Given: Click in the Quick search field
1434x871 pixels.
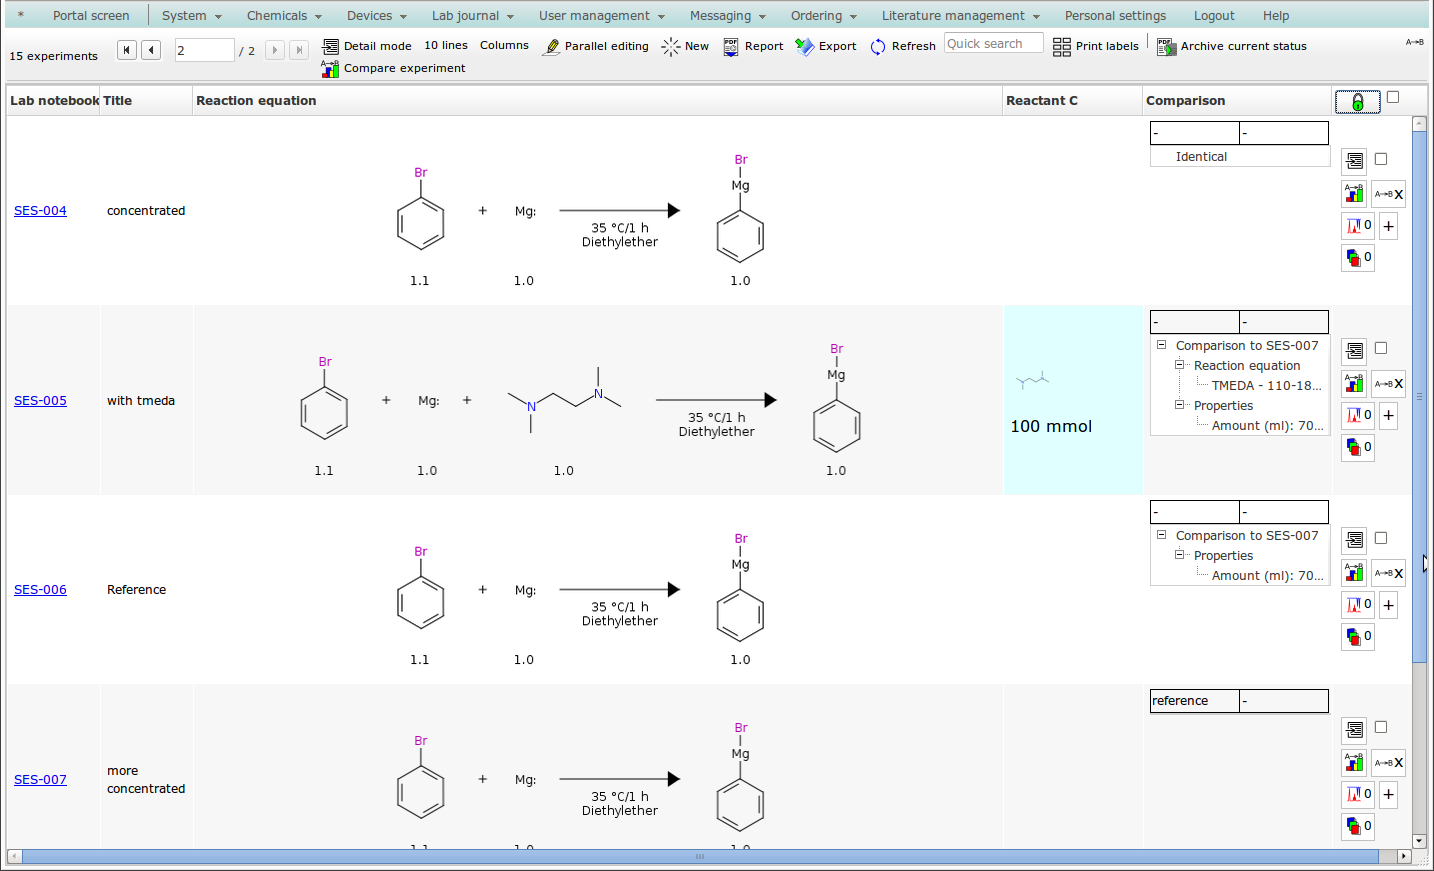Looking at the screenshot, I should (993, 44).
